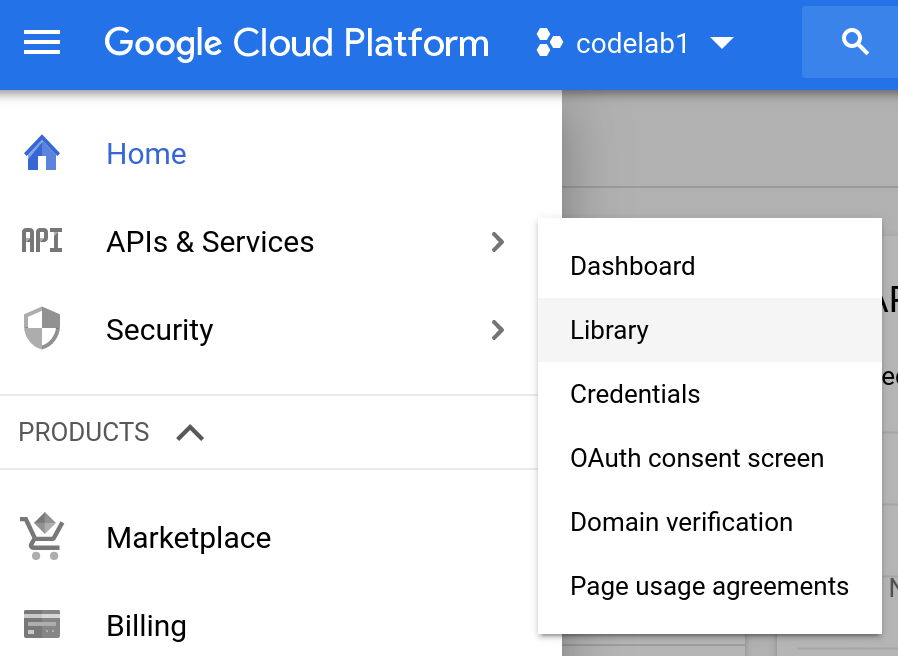Screen dimensions: 898x656
Task: Collapse the PRODUCTS section
Action: click(190, 432)
